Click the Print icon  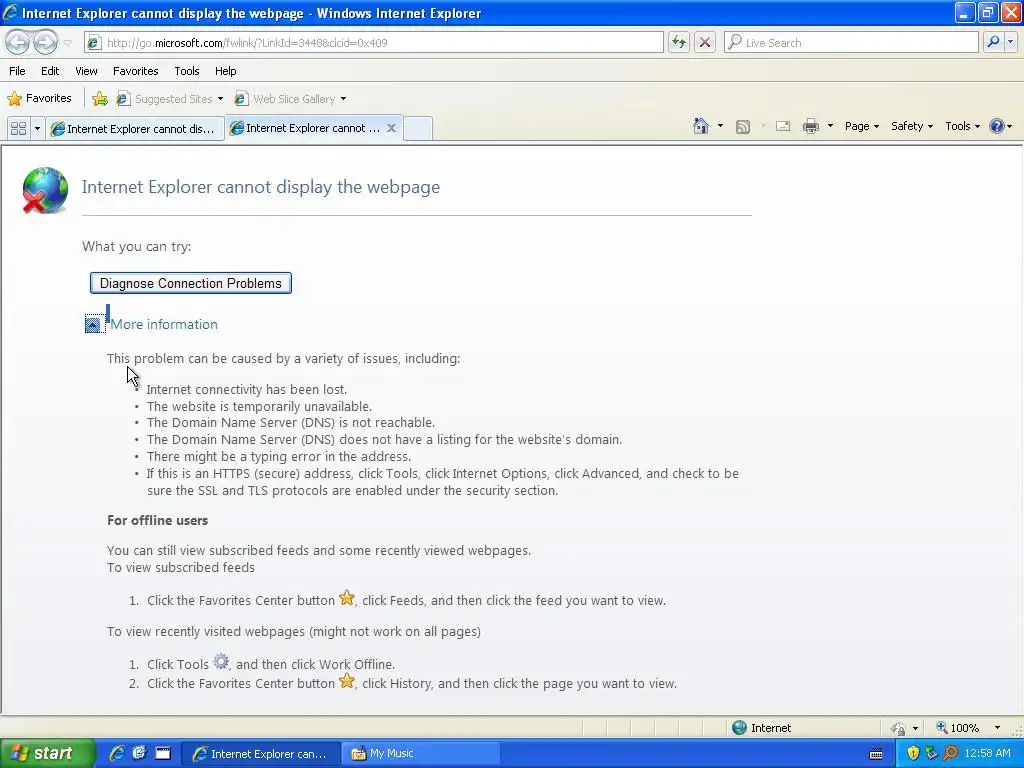(810, 127)
